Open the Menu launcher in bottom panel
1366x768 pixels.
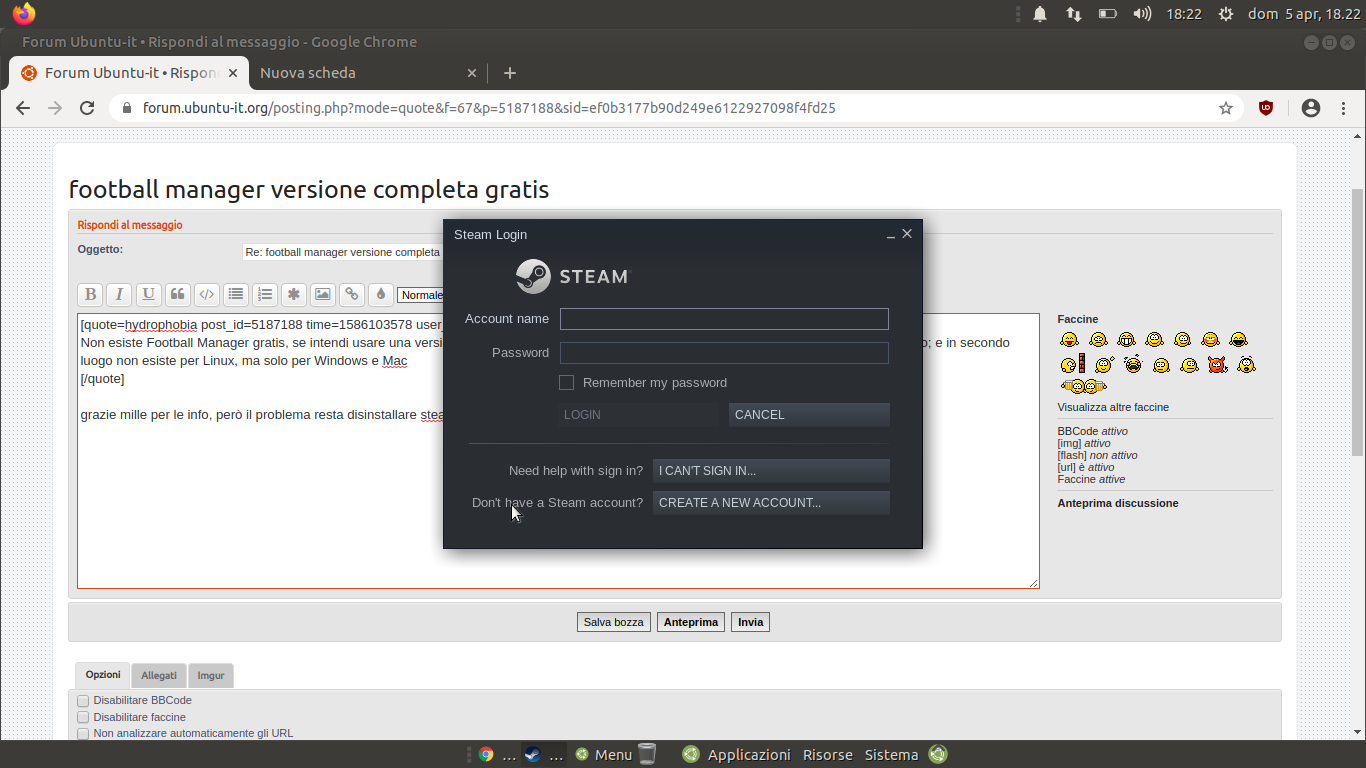coord(603,755)
